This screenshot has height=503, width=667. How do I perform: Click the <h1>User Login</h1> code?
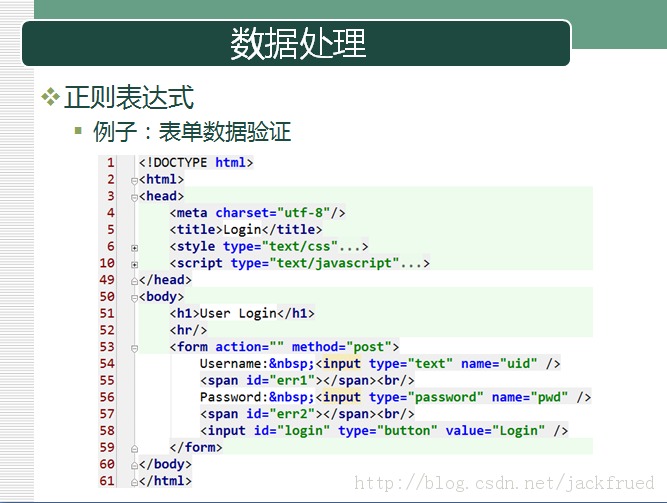click(x=242, y=314)
